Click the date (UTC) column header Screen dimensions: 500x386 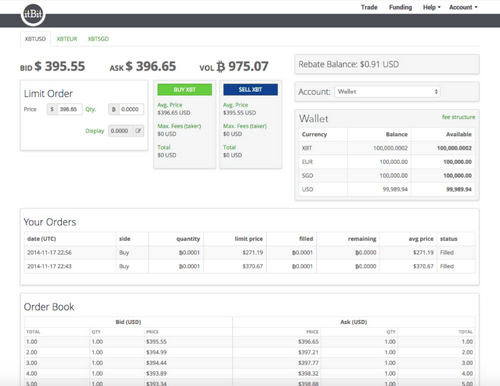(x=42, y=239)
